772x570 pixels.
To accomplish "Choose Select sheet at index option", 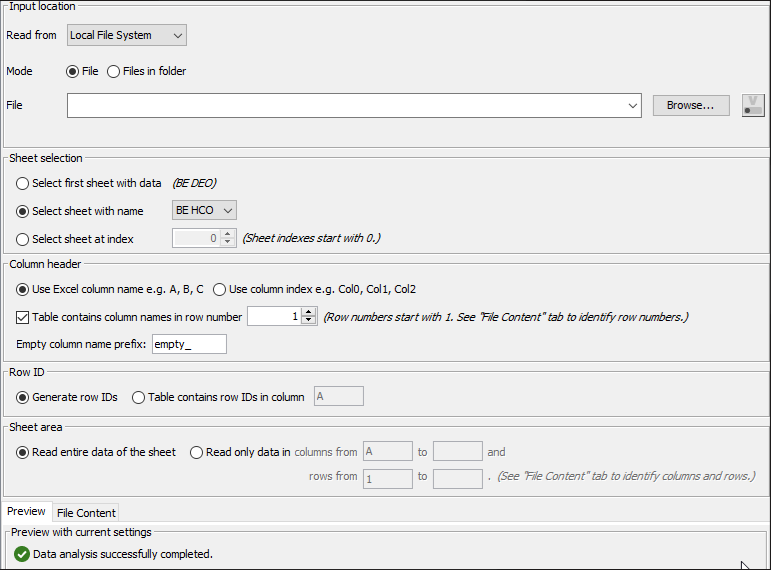I will coord(22,240).
